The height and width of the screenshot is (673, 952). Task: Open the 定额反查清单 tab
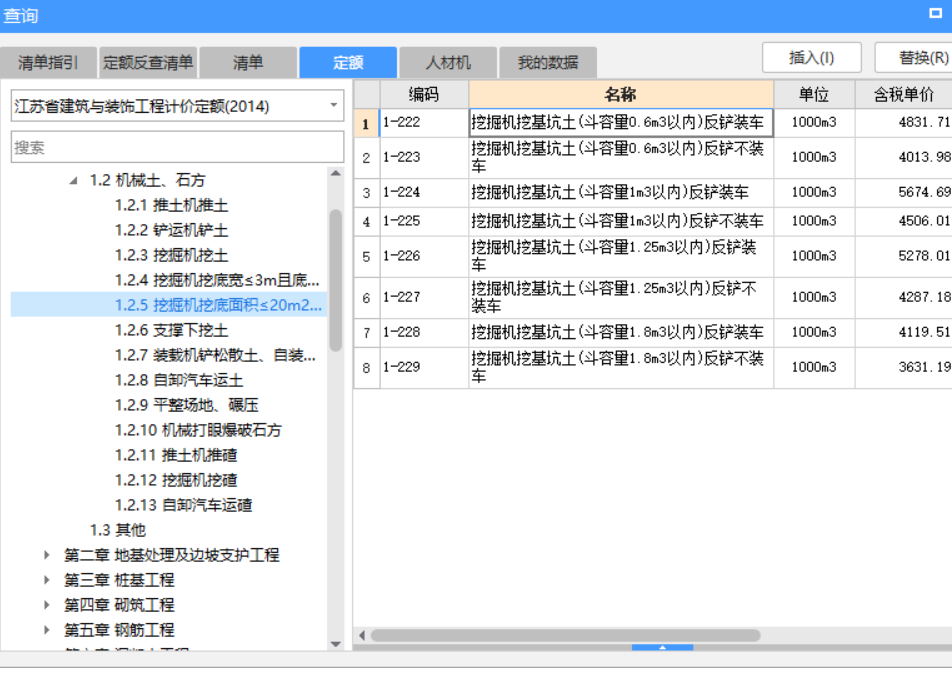pos(148,63)
